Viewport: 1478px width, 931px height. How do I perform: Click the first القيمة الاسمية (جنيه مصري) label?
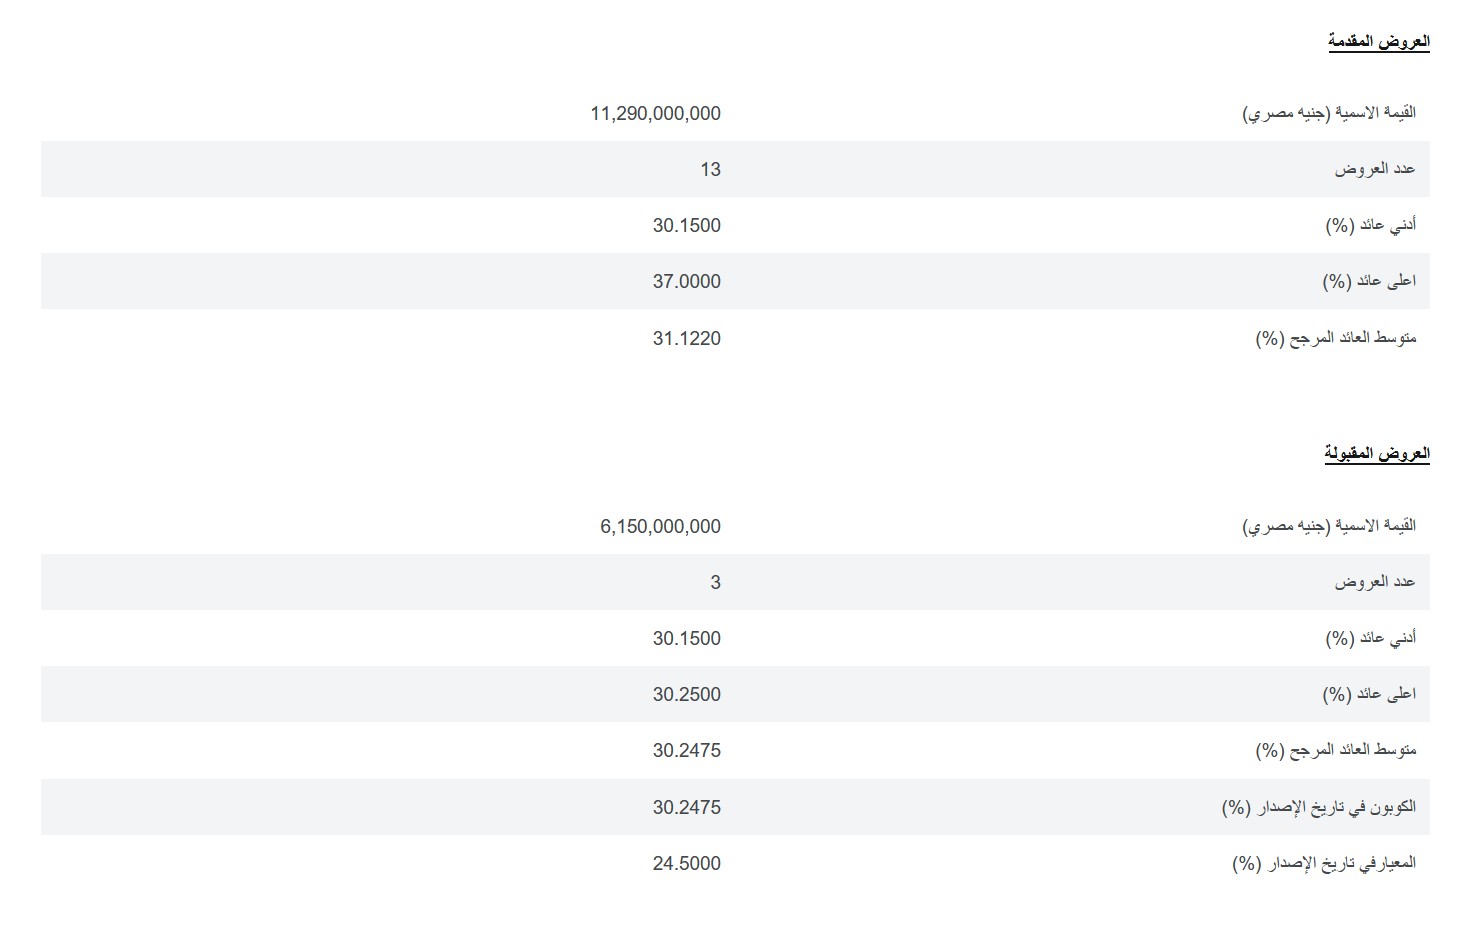point(1329,113)
